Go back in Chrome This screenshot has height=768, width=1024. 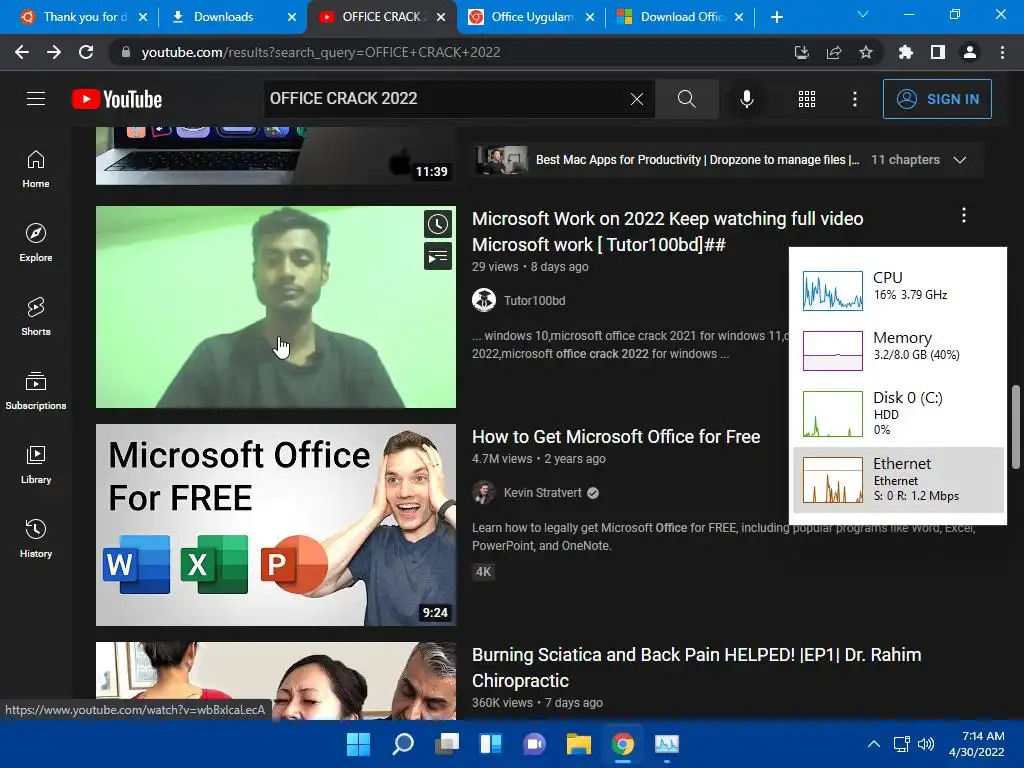tap(22, 52)
